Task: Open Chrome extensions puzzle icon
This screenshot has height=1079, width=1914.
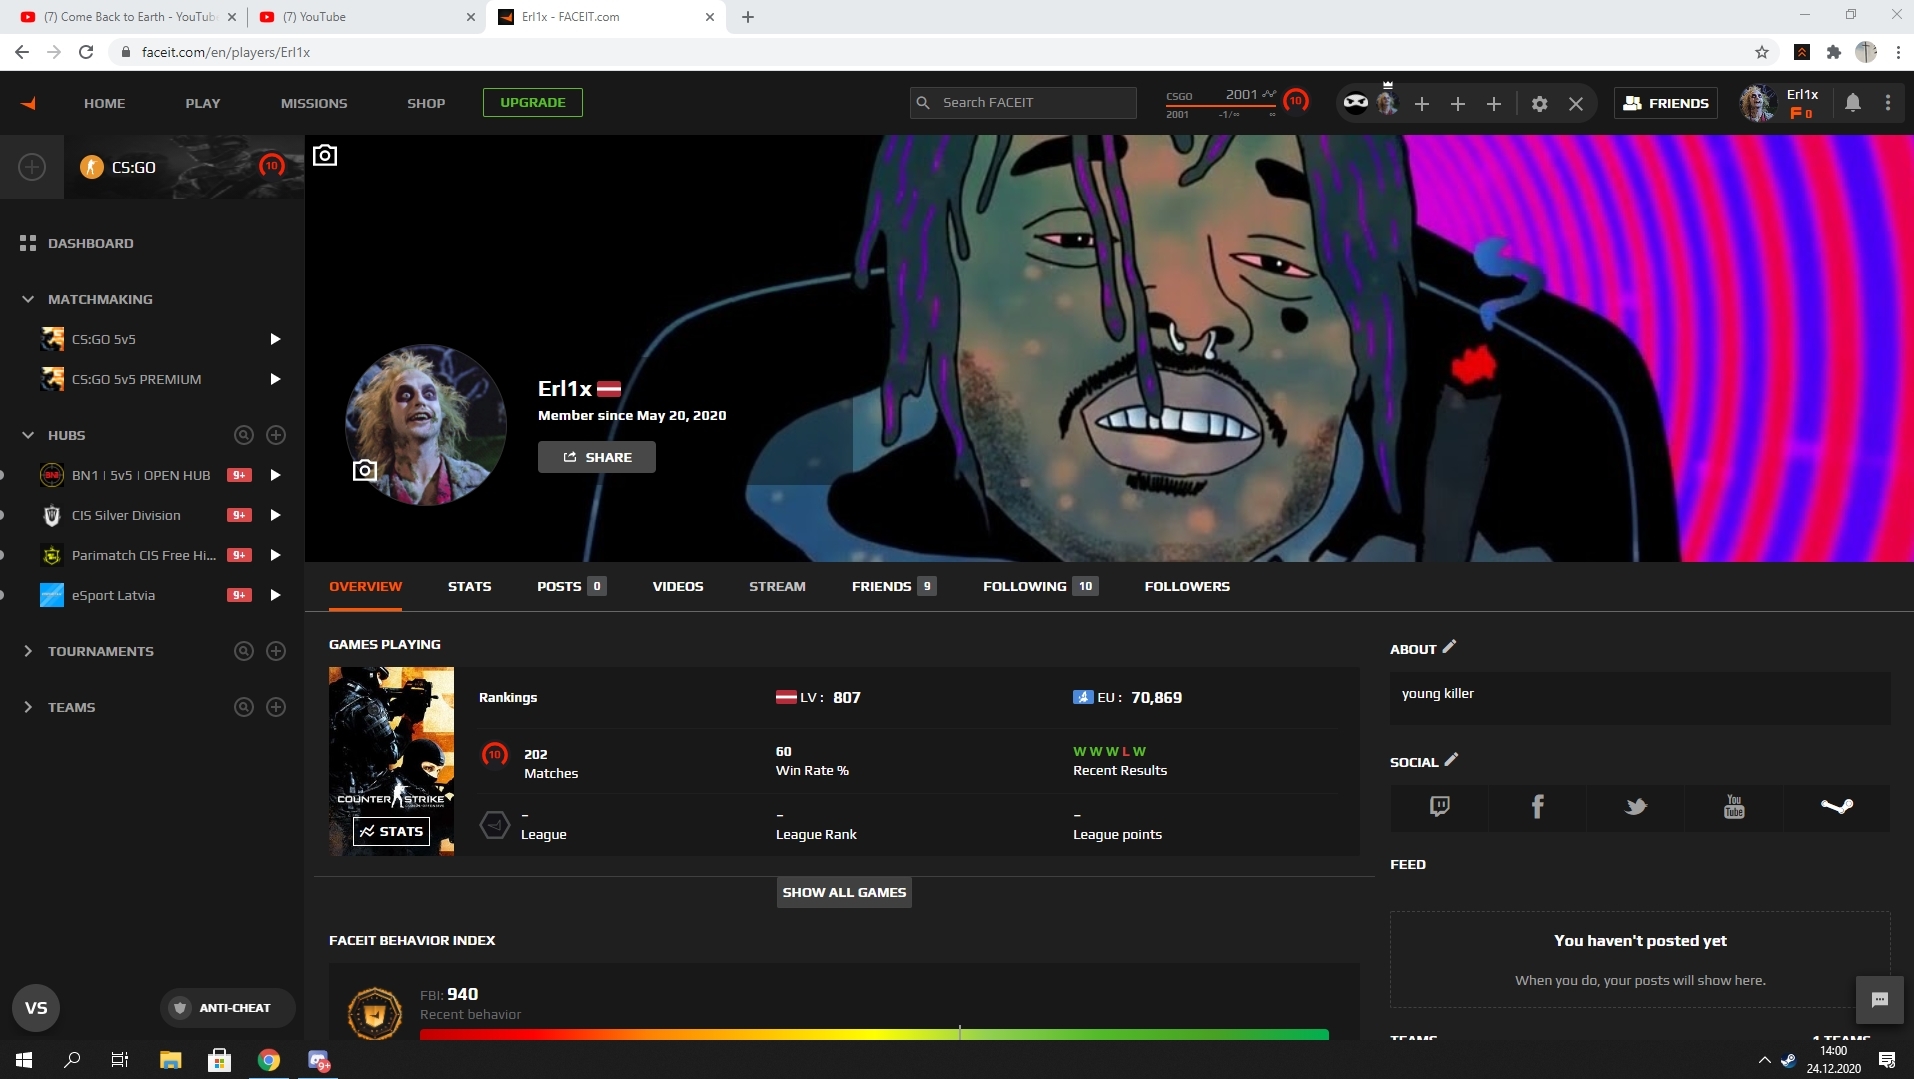Action: 1833,52
